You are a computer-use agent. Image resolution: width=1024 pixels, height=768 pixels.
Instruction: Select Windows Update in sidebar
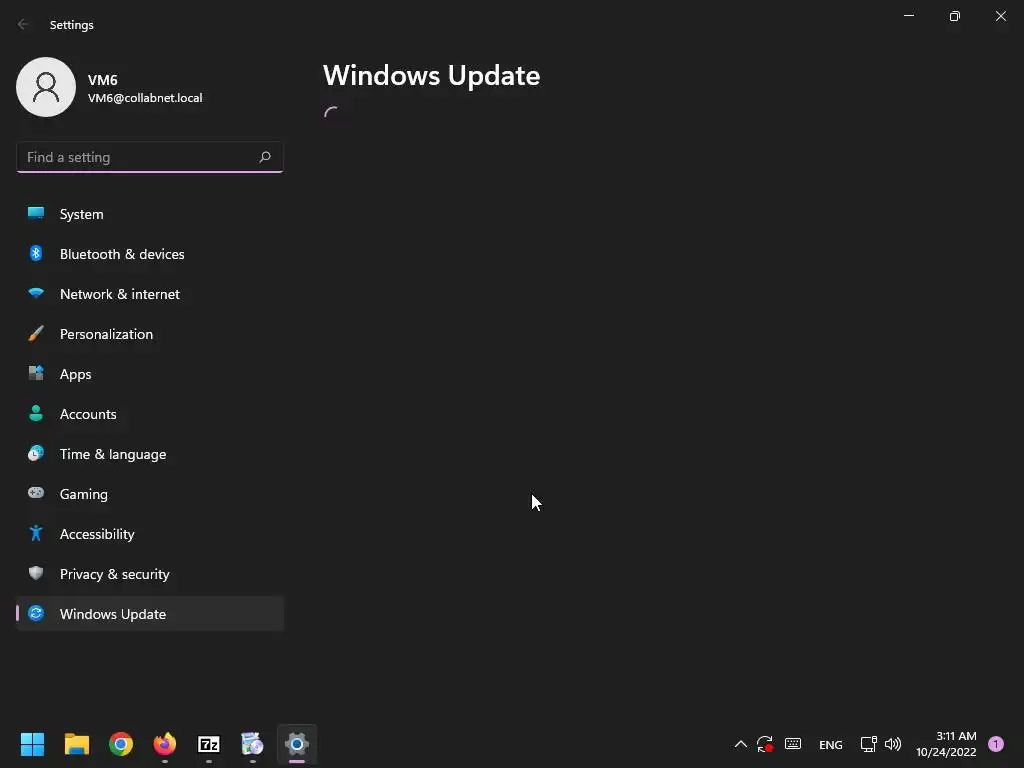(150, 614)
